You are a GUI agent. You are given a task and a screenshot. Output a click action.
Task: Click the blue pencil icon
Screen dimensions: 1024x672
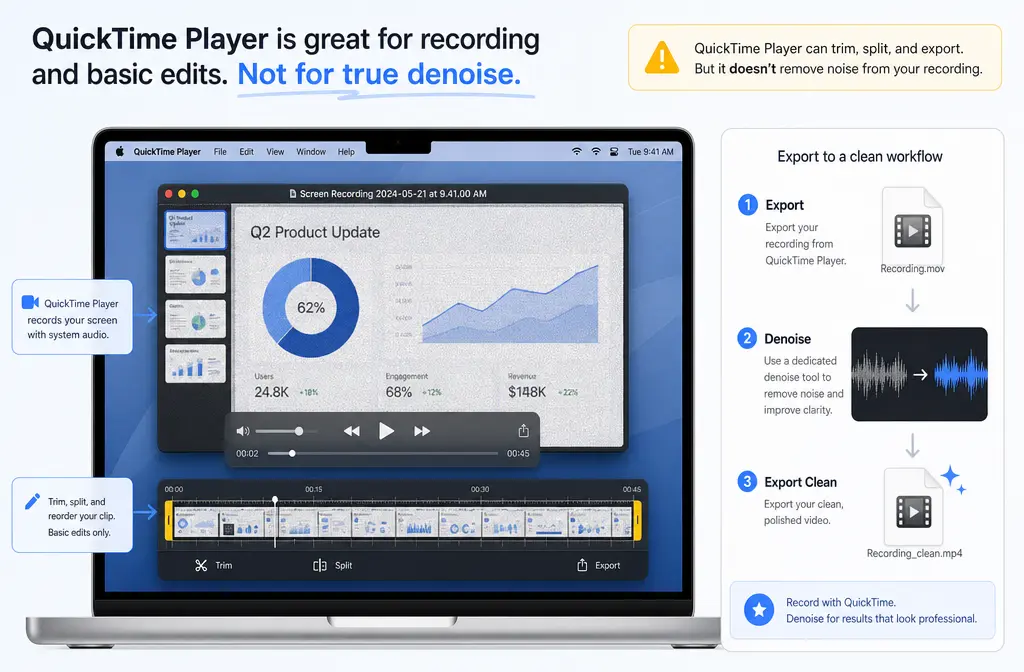click(32, 501)
